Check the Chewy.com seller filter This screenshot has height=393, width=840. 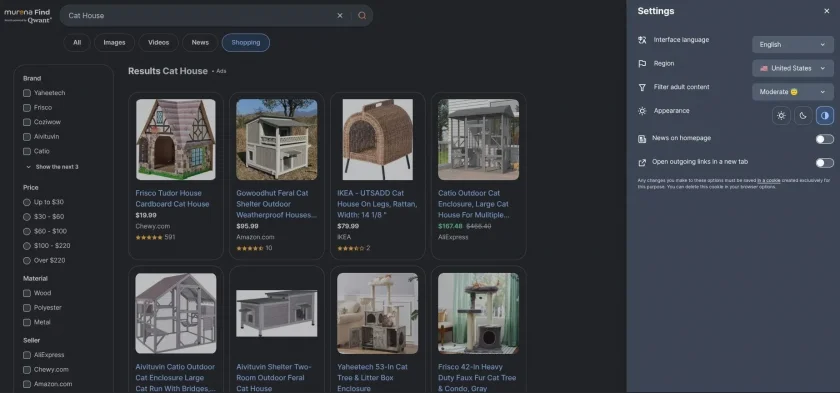pyautogui.click(x=27, y=369)
